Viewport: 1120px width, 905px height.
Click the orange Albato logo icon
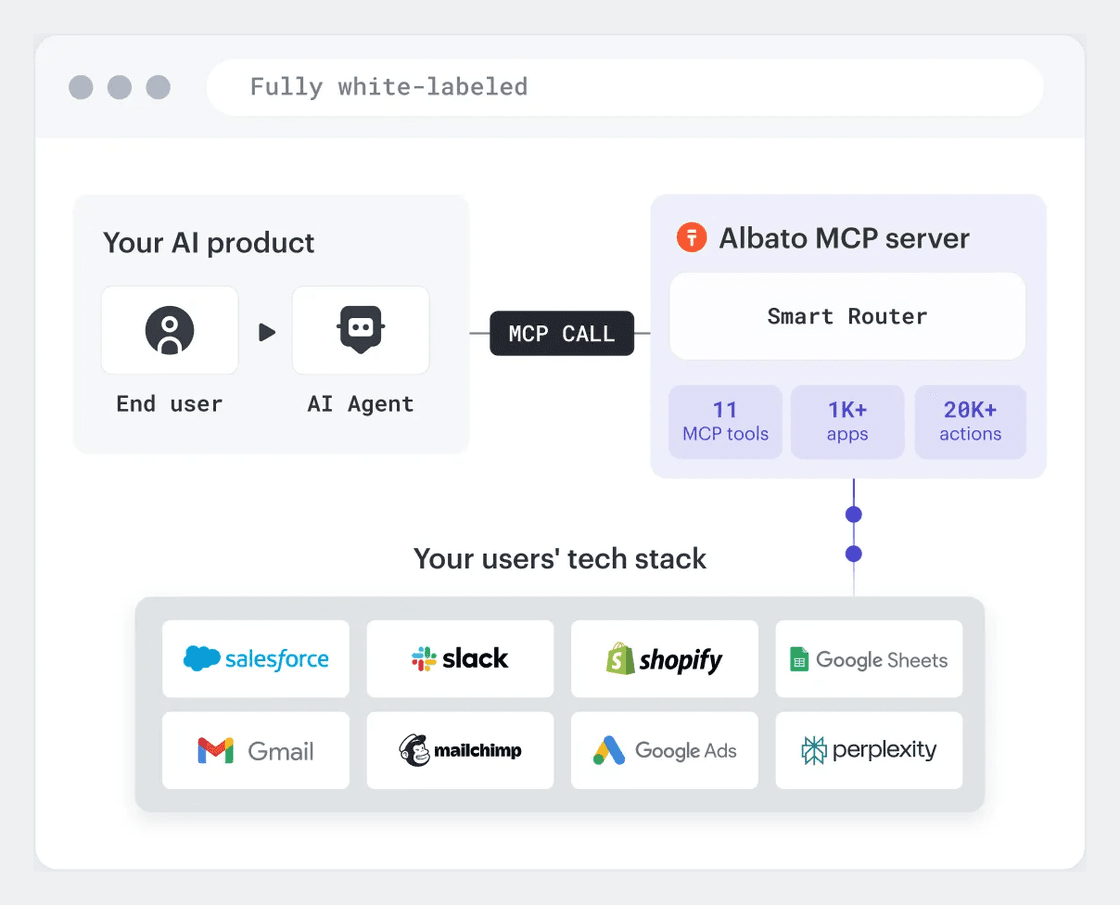point(691,237)
